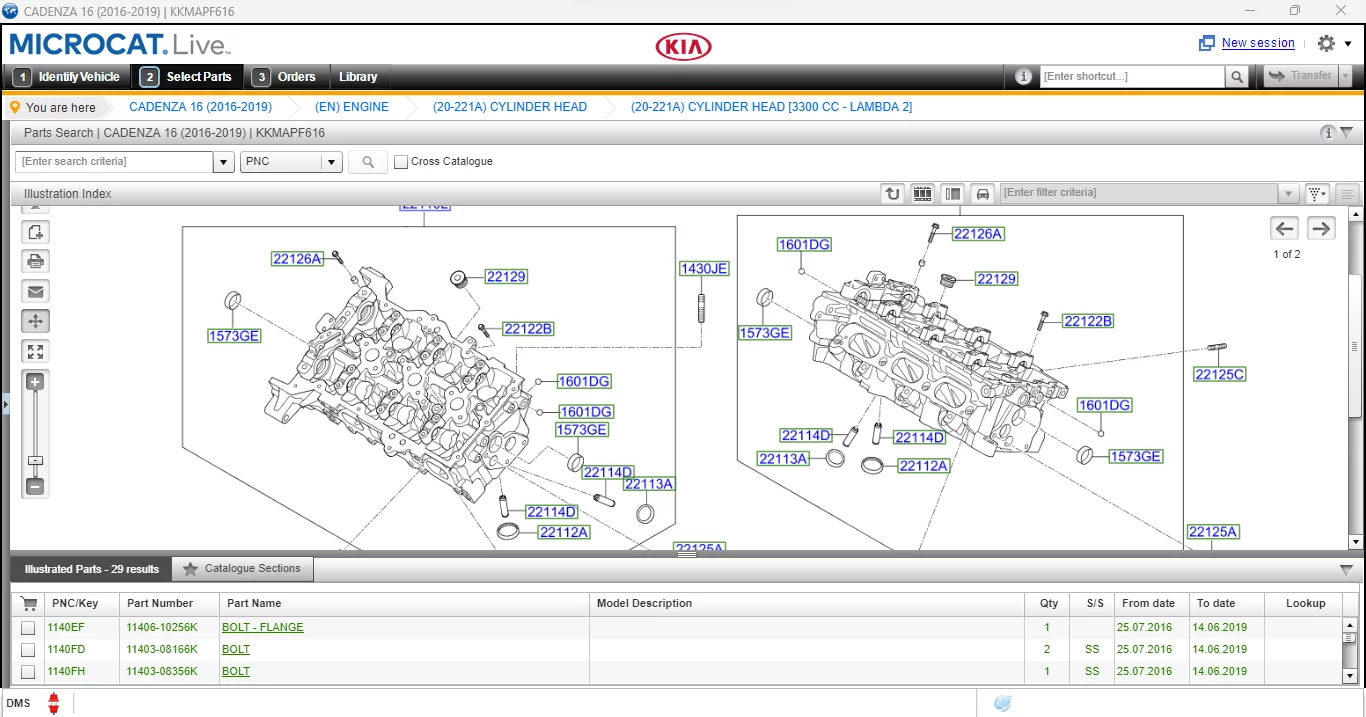Viewport: 1366px width, 717px height.
Task: Click the search magnifier in Parts Search
Action: click(x=367, y=161)
